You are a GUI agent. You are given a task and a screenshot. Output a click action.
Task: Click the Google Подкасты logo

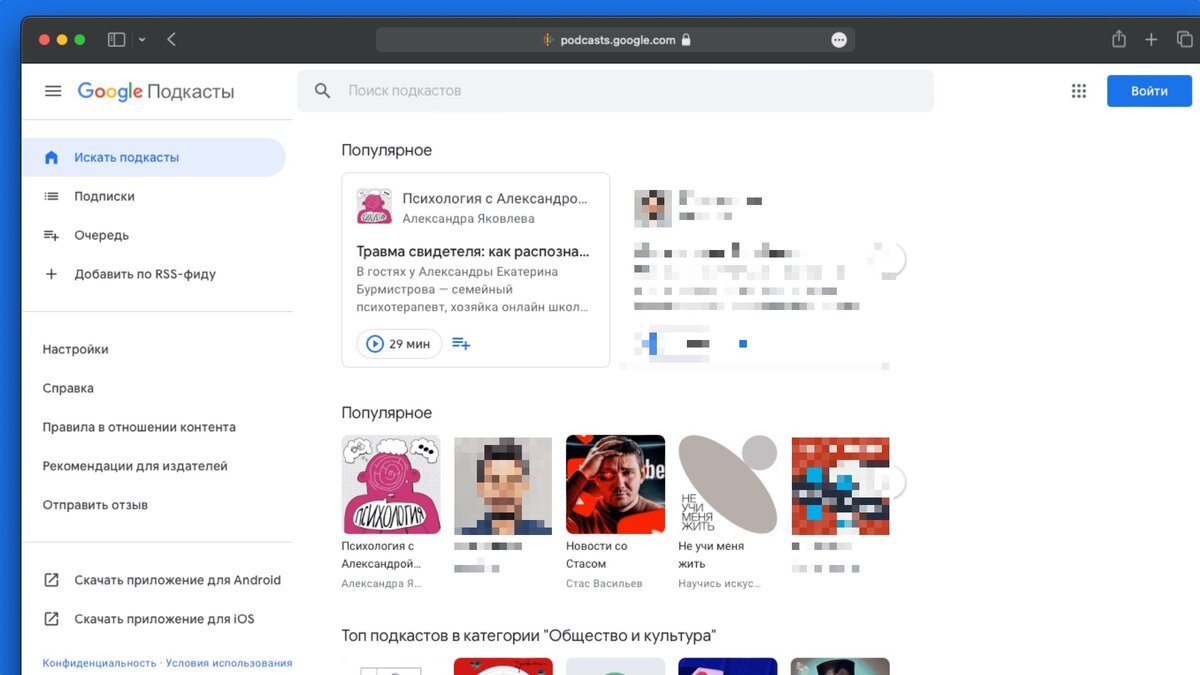pos(156,92)
